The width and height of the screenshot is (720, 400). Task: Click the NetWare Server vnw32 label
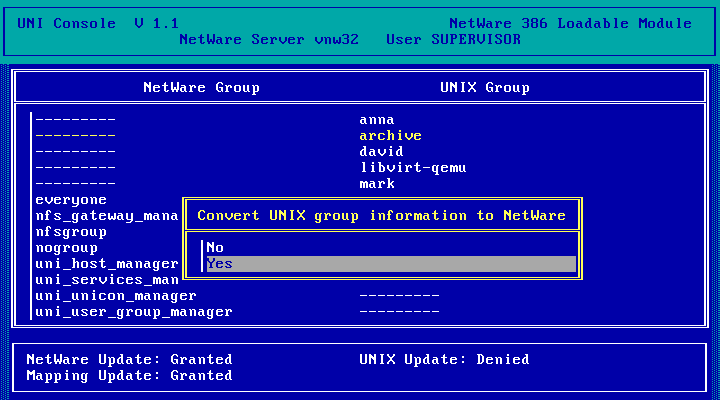pos(269,39)
